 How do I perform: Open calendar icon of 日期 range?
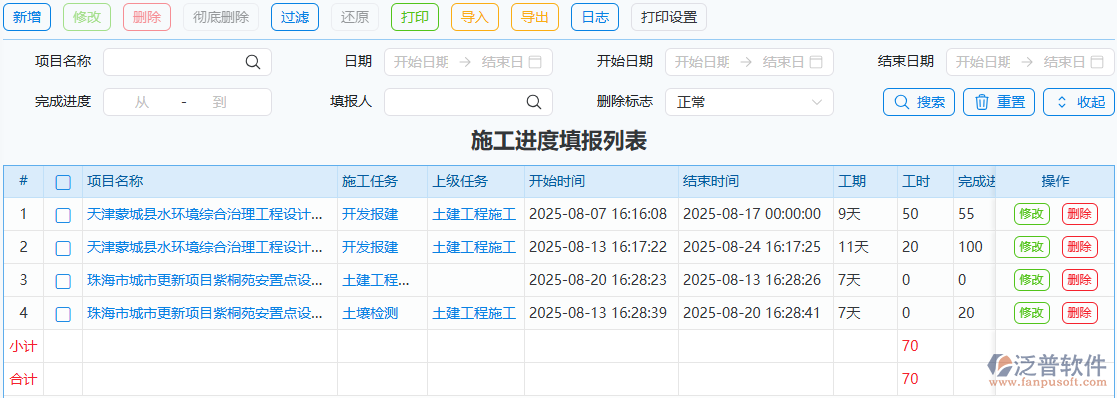click(x=535, y=62)
